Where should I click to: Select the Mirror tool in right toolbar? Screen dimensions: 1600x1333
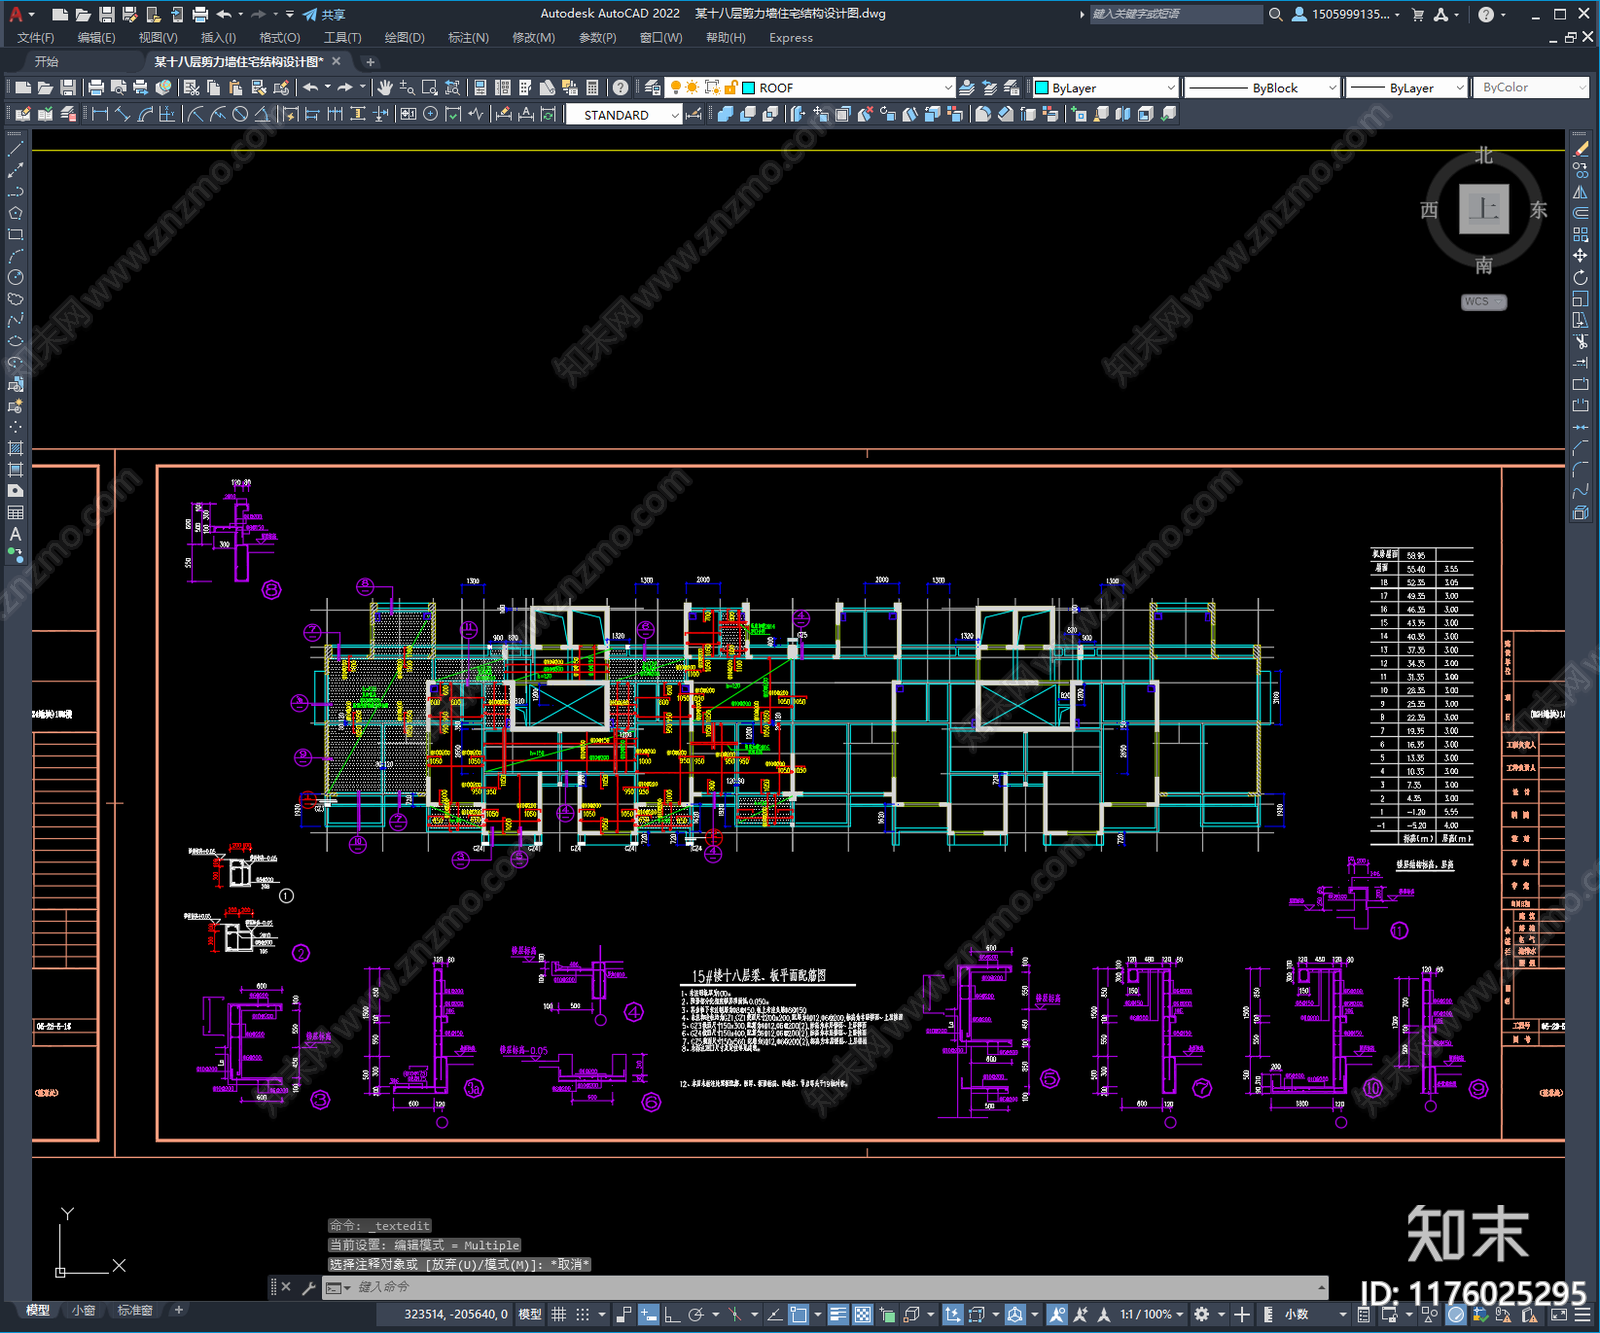tap(1580, 192)
